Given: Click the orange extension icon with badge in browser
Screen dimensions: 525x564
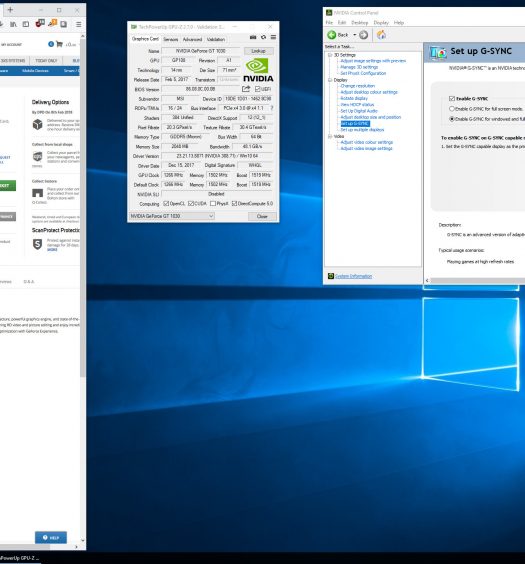Looking at the screenshot, I should [52, 23].
